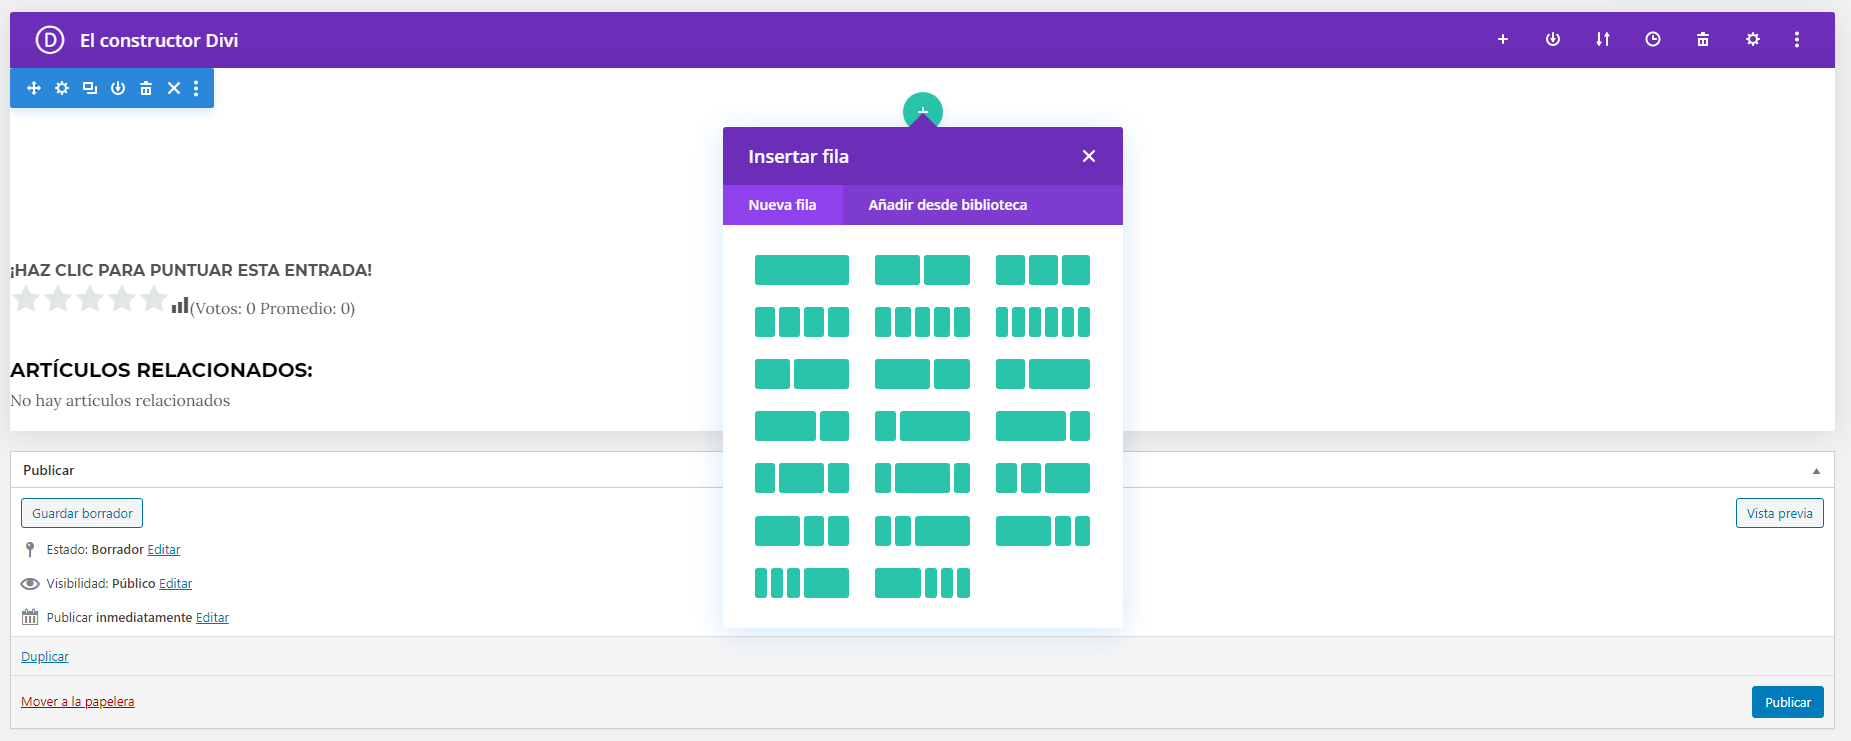Select 1/3 plus 2/3 column layout

[1043, 374]
